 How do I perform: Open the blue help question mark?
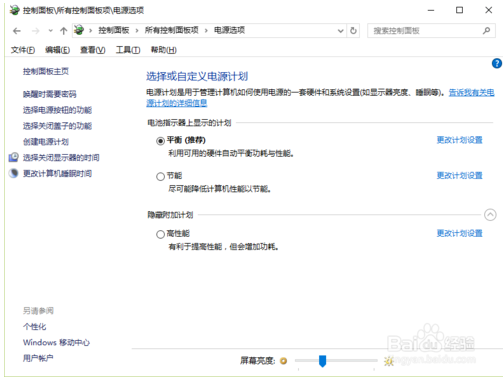pos(496,63)
